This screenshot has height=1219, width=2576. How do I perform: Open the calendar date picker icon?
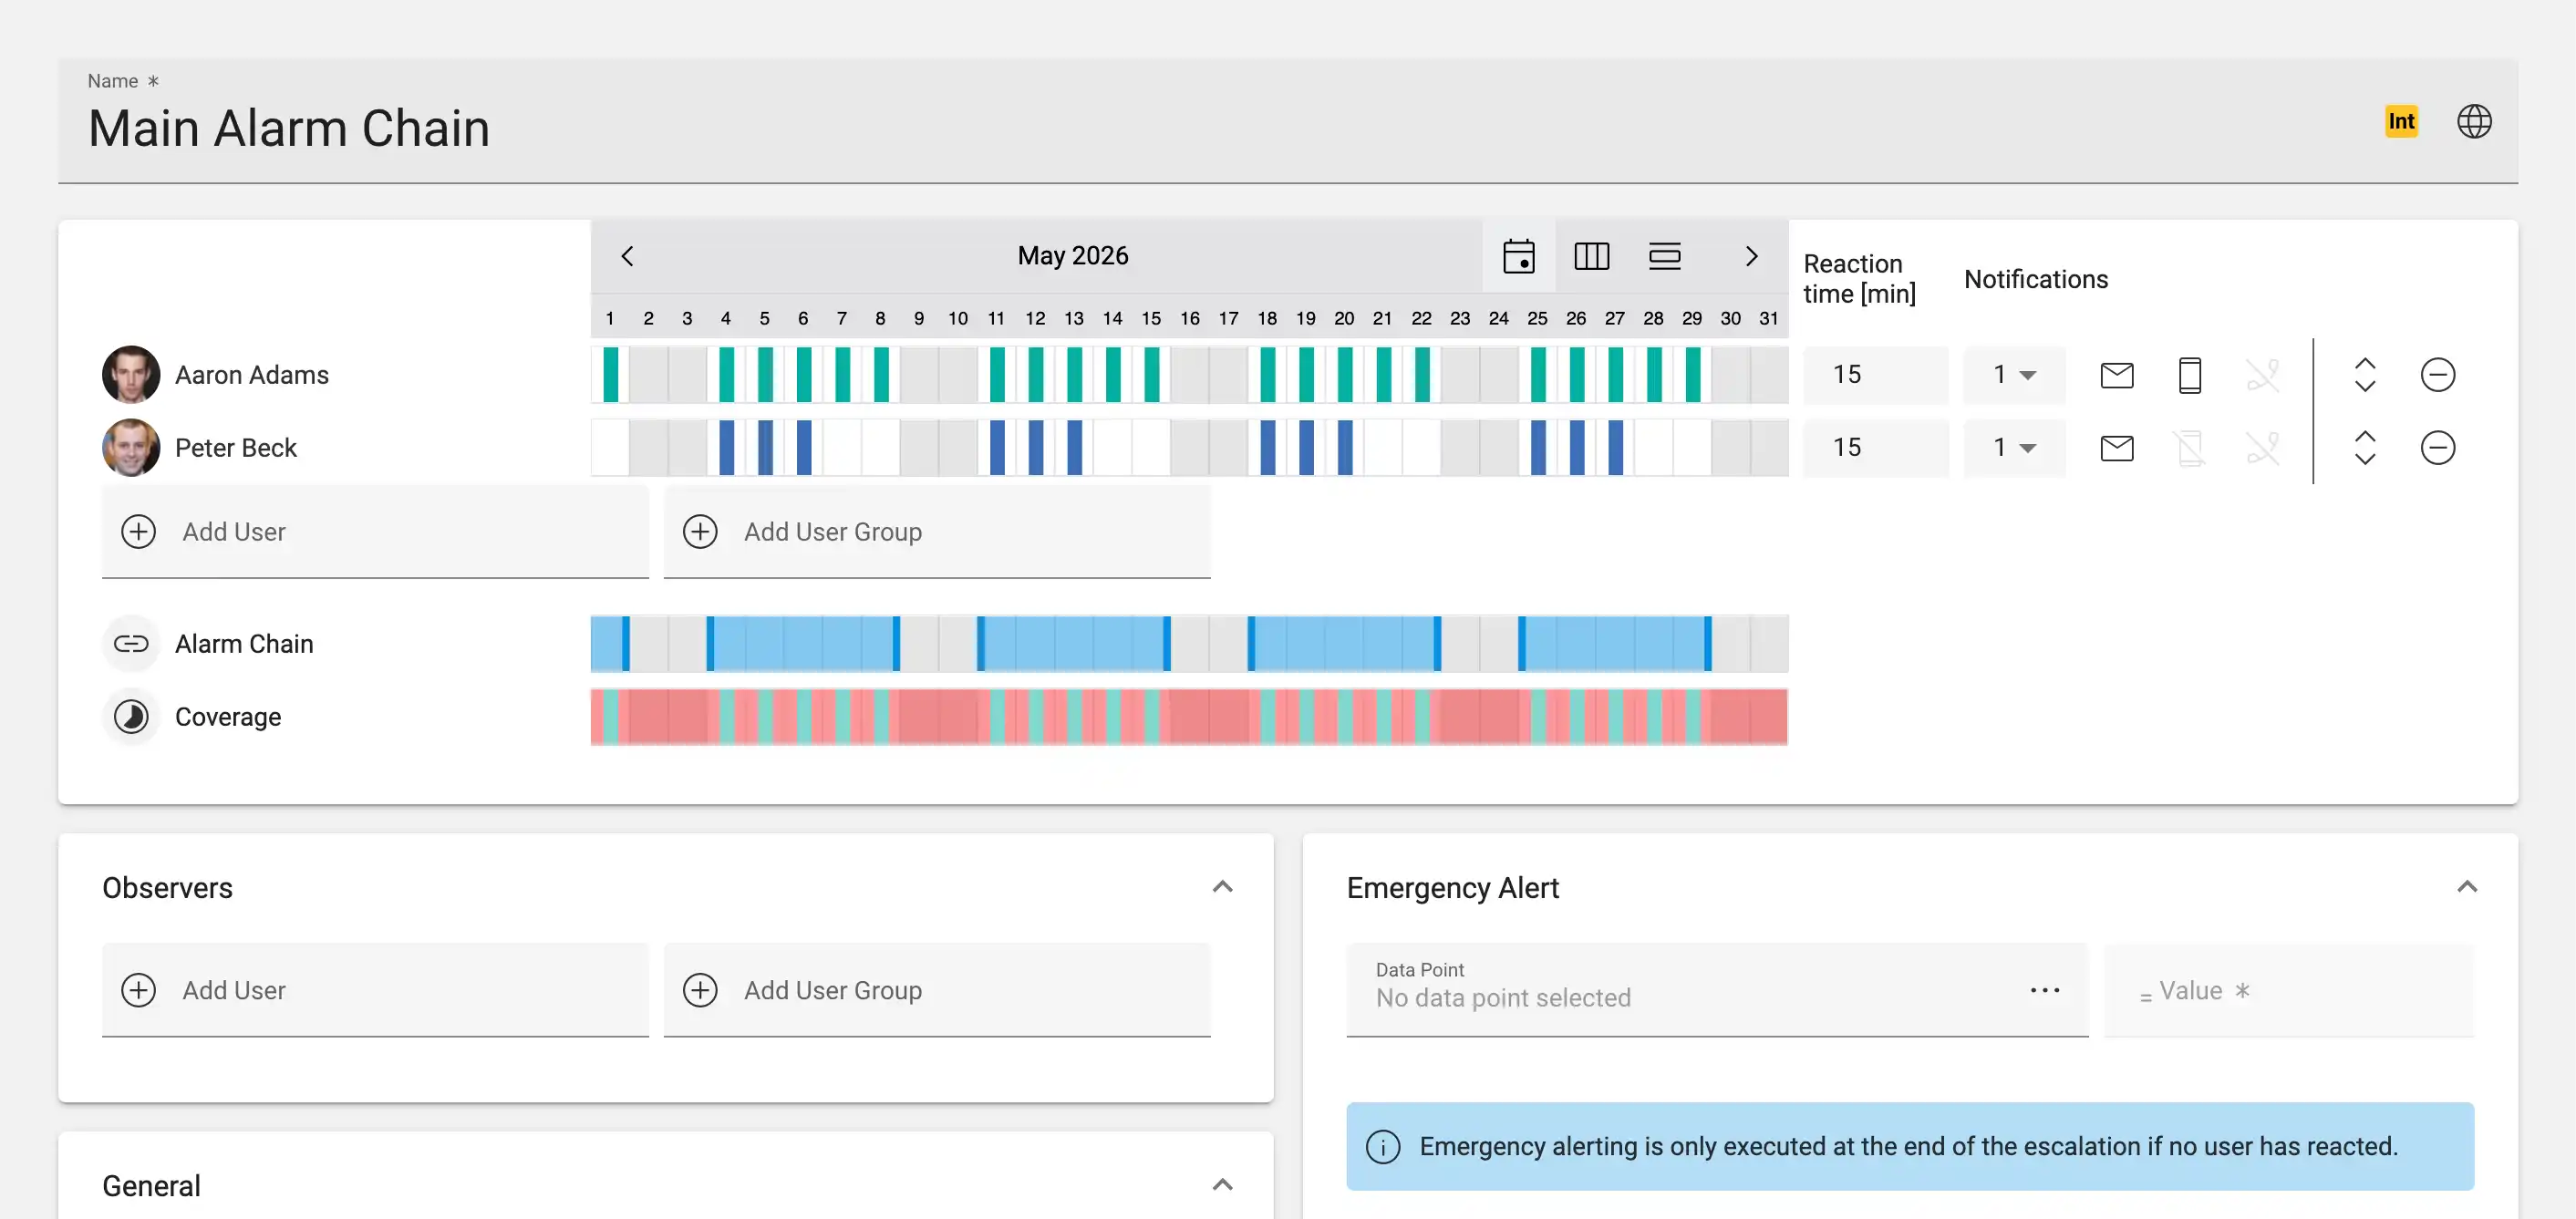point(1518,256)
